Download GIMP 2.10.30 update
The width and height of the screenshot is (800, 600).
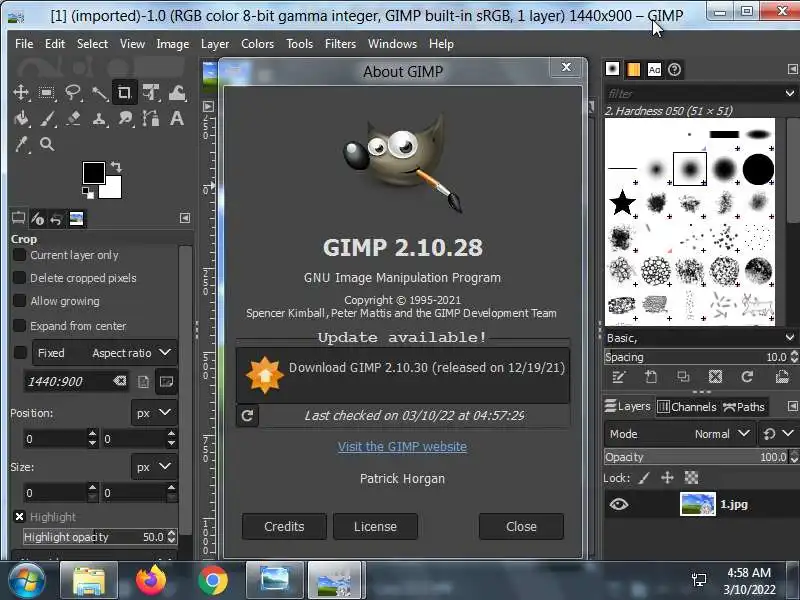point(403,376)
